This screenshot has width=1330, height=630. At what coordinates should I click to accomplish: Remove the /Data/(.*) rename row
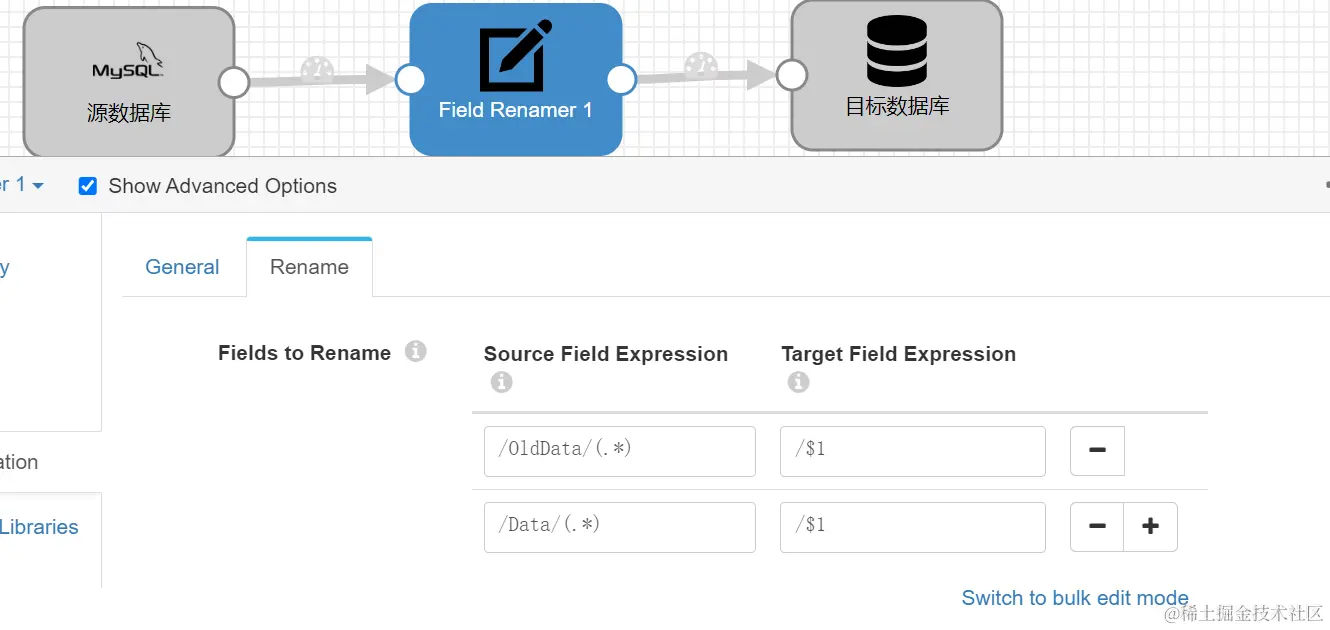coord(1097,527)
